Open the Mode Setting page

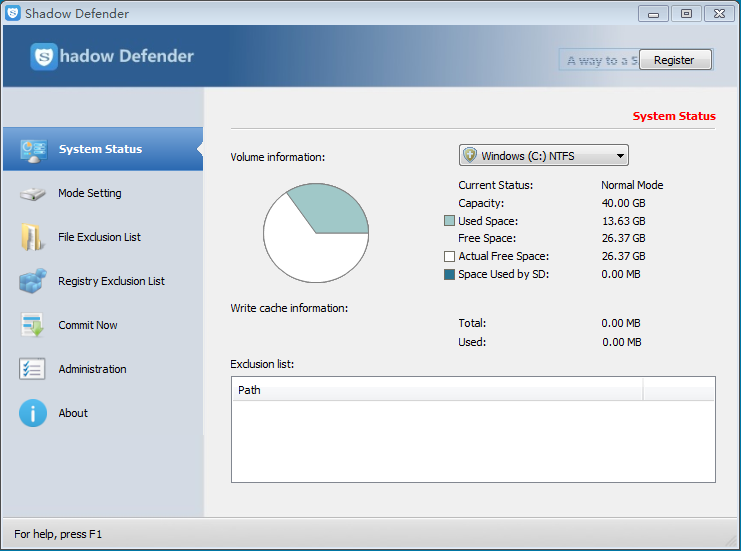click(90, 193)
